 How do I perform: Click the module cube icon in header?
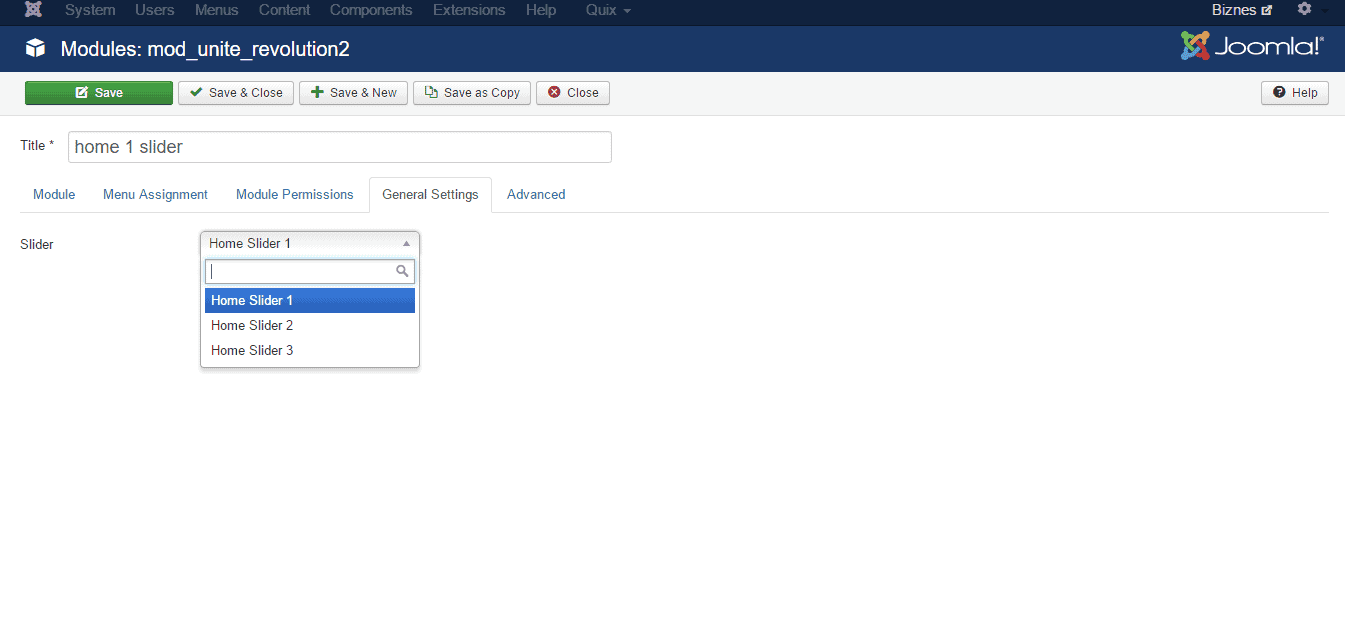pos(35,48)
